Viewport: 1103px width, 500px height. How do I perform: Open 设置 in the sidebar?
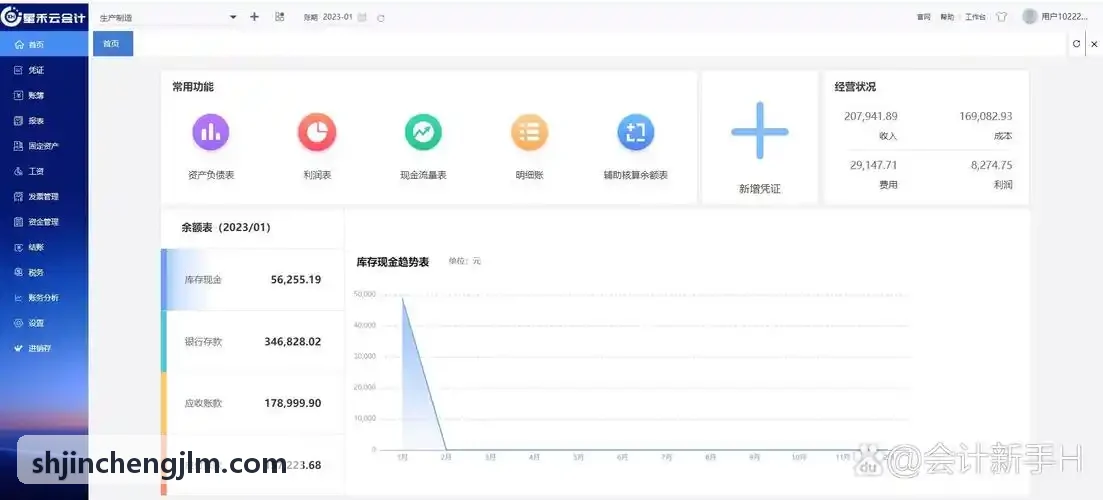[x=44, y=323]
